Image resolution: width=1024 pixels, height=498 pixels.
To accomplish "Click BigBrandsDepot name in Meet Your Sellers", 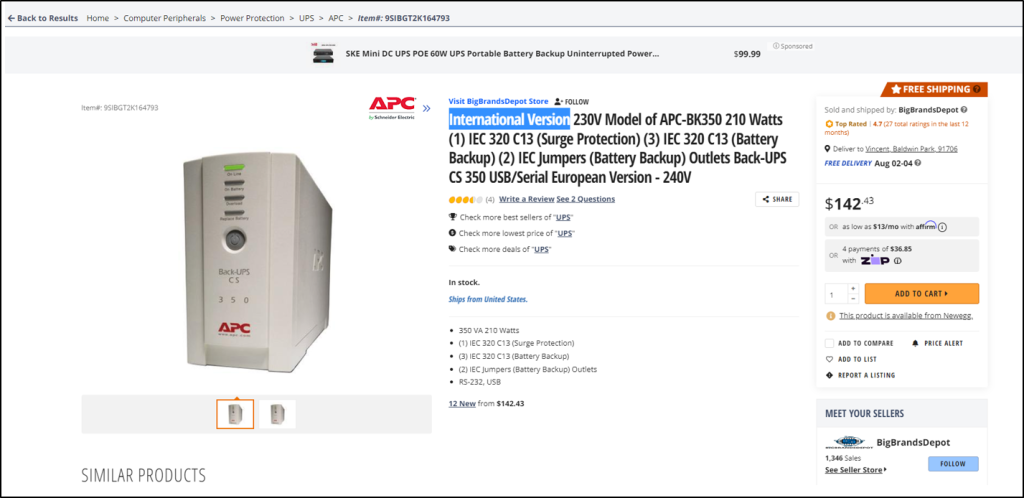I will pyautogui.click(x=913, y=443).
